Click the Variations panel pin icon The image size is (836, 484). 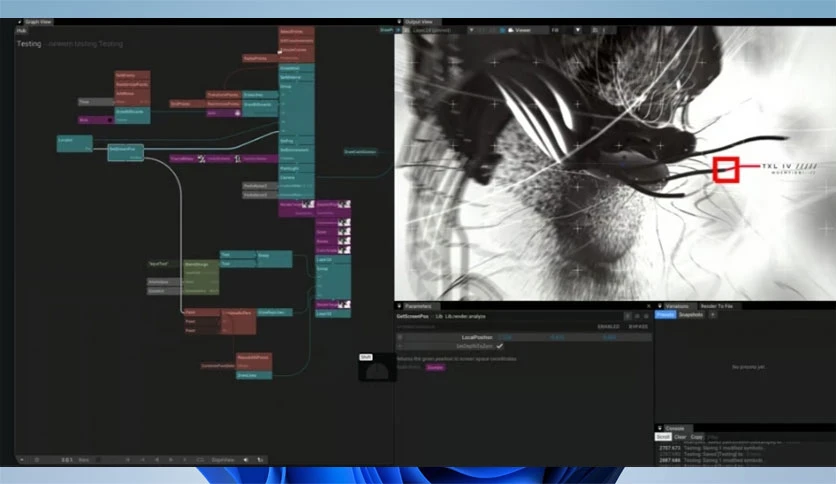pyautogui.click(x=660, y=306)
